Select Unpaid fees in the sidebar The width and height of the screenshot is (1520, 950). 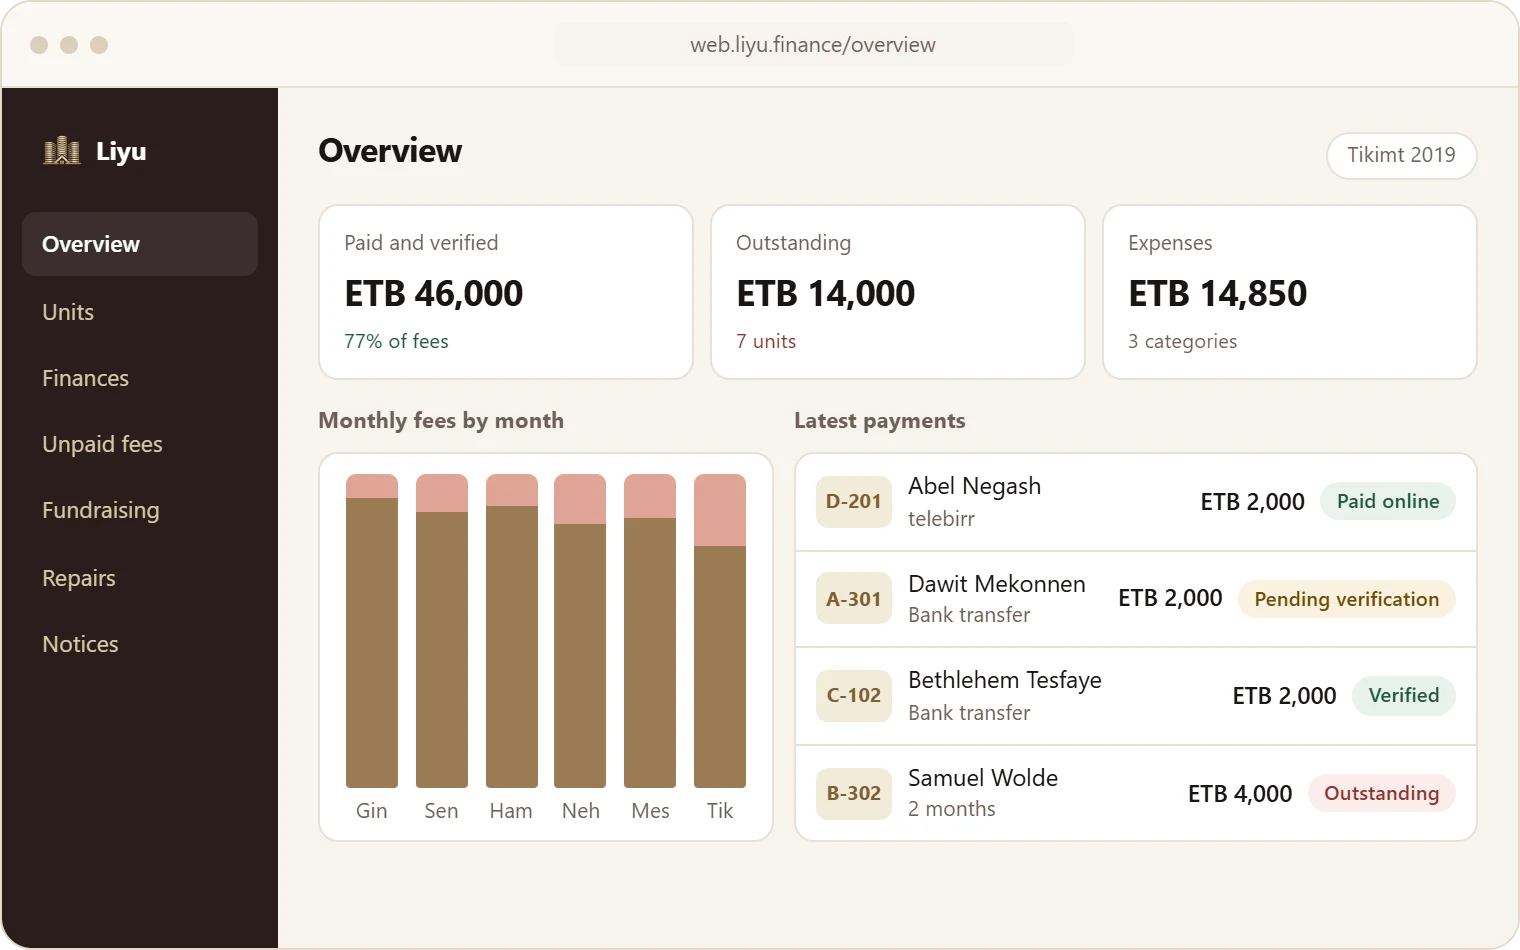click(x=102, y=444)
